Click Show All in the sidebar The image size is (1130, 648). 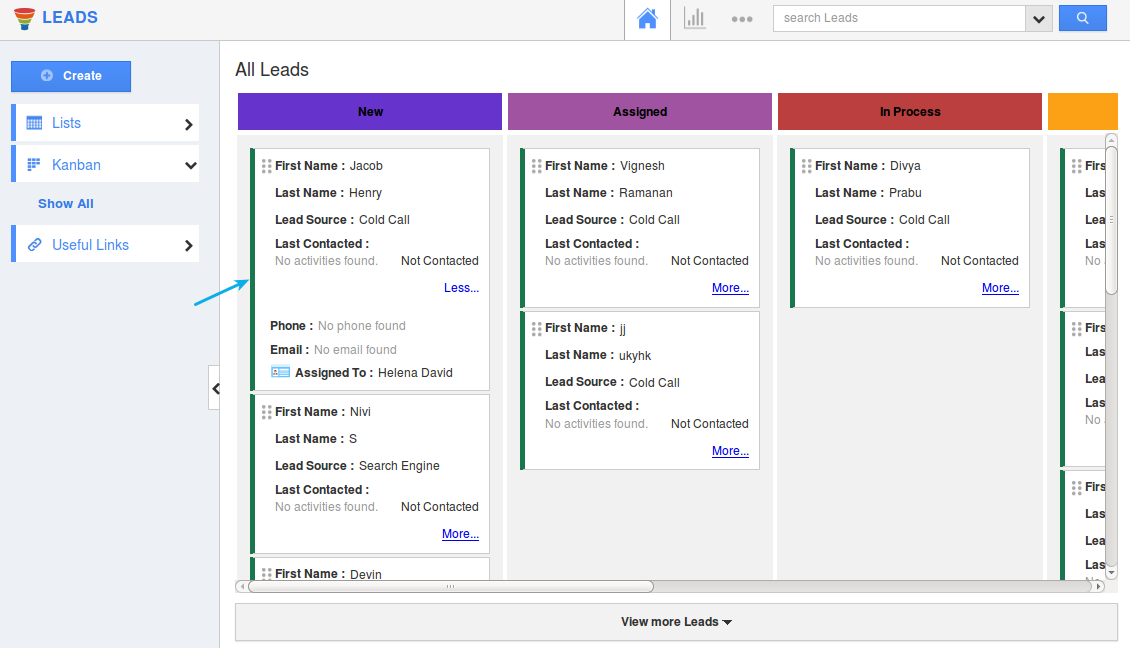[65, 203]
